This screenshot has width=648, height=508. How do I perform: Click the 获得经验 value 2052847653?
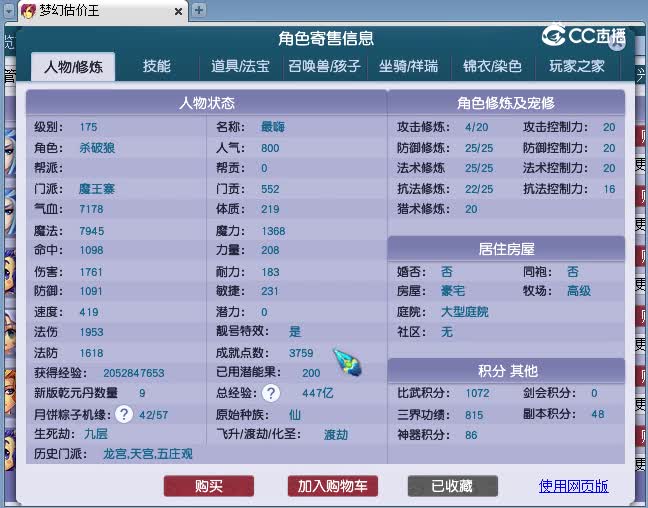point(134,373)
